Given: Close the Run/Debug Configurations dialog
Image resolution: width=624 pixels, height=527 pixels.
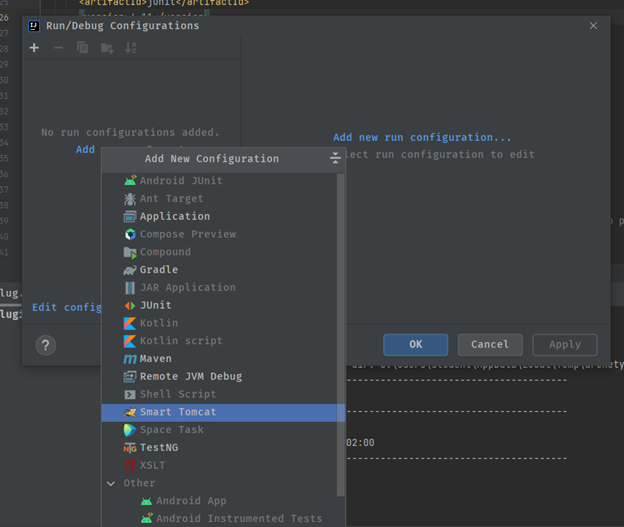Looking at the screenshot, I should point(593,25).
